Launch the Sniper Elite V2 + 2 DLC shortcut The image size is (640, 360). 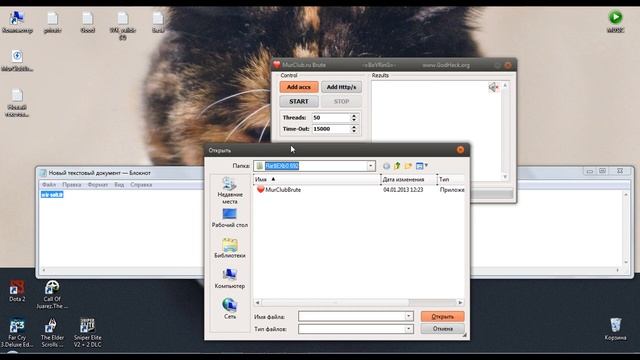(87, 333)
